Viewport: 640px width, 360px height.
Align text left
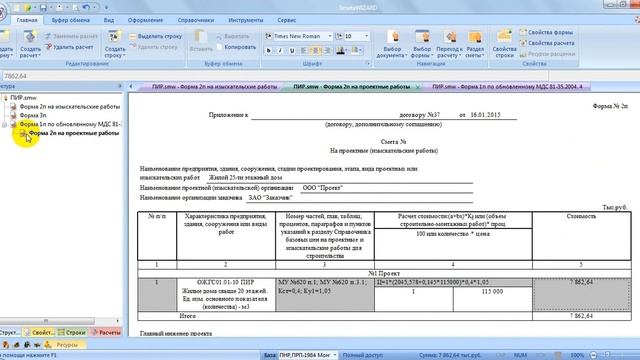[304, 51]
